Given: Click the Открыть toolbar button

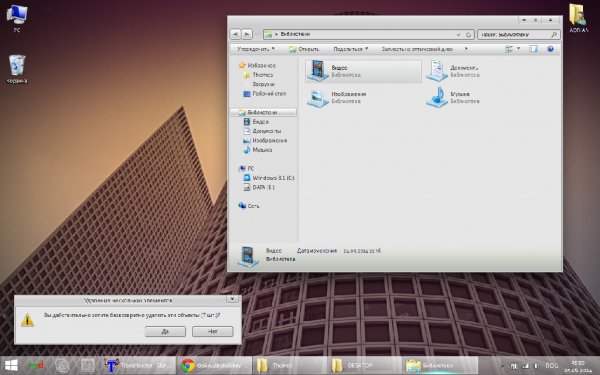Looking at the screenshot, I should 304,49.
